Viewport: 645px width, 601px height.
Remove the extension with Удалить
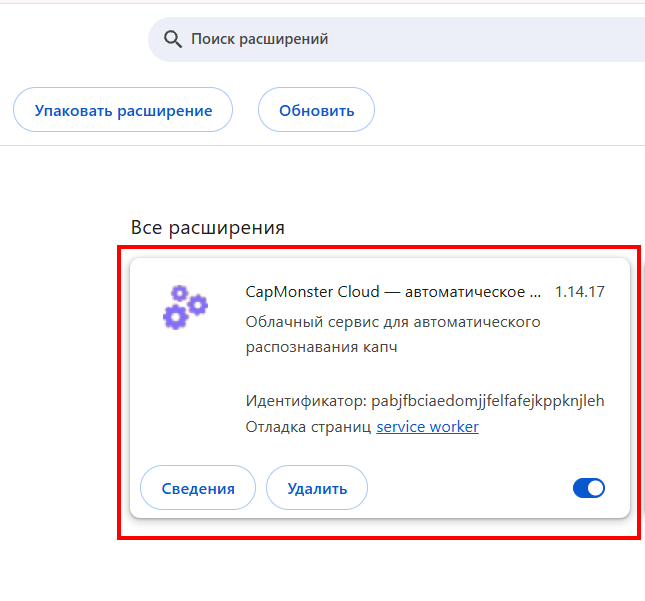317,488
